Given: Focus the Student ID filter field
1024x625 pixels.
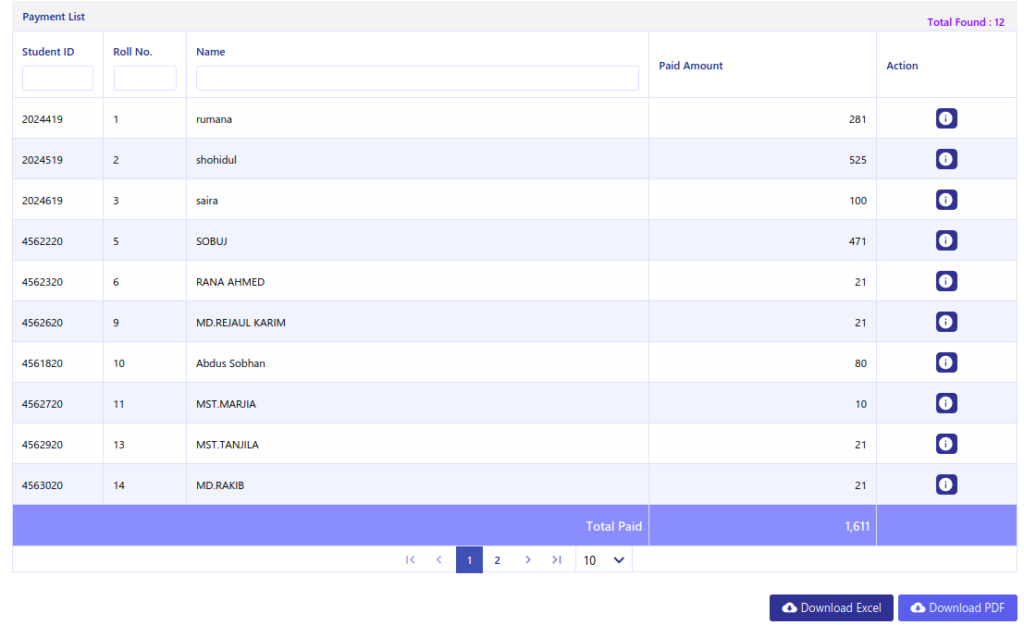Looking at the screenshot, I should tap(57, 78).
